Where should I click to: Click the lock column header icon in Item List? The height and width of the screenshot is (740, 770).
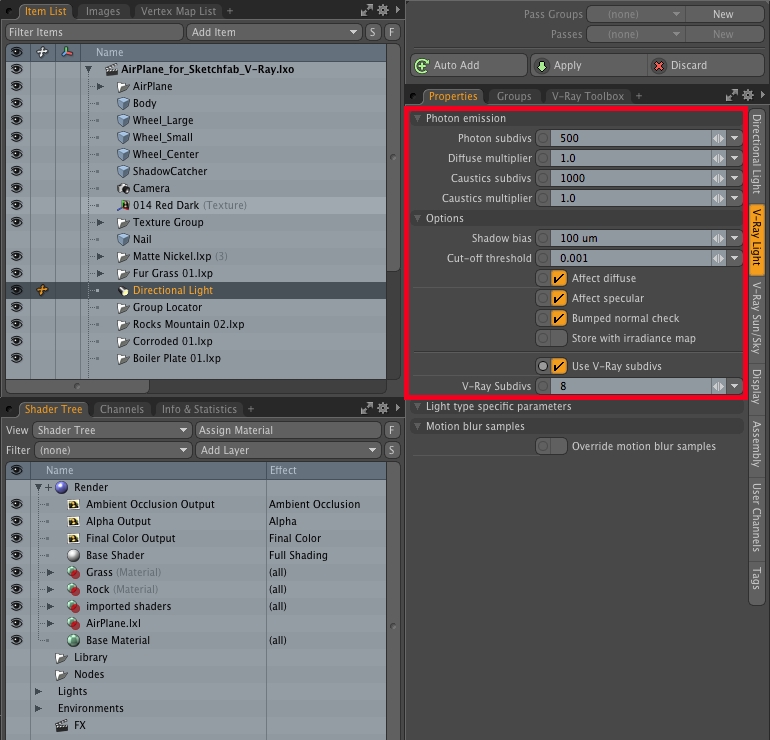click(x=43, y=52)
